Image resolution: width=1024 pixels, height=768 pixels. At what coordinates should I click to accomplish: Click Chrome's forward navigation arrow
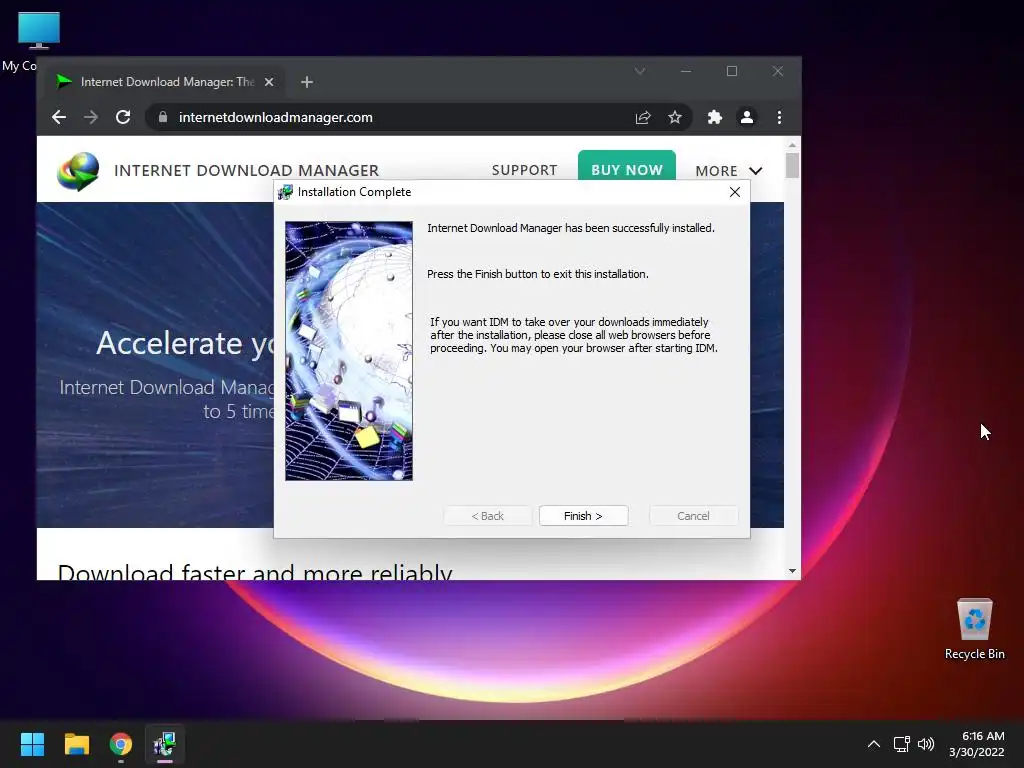(x=91, y=118)
